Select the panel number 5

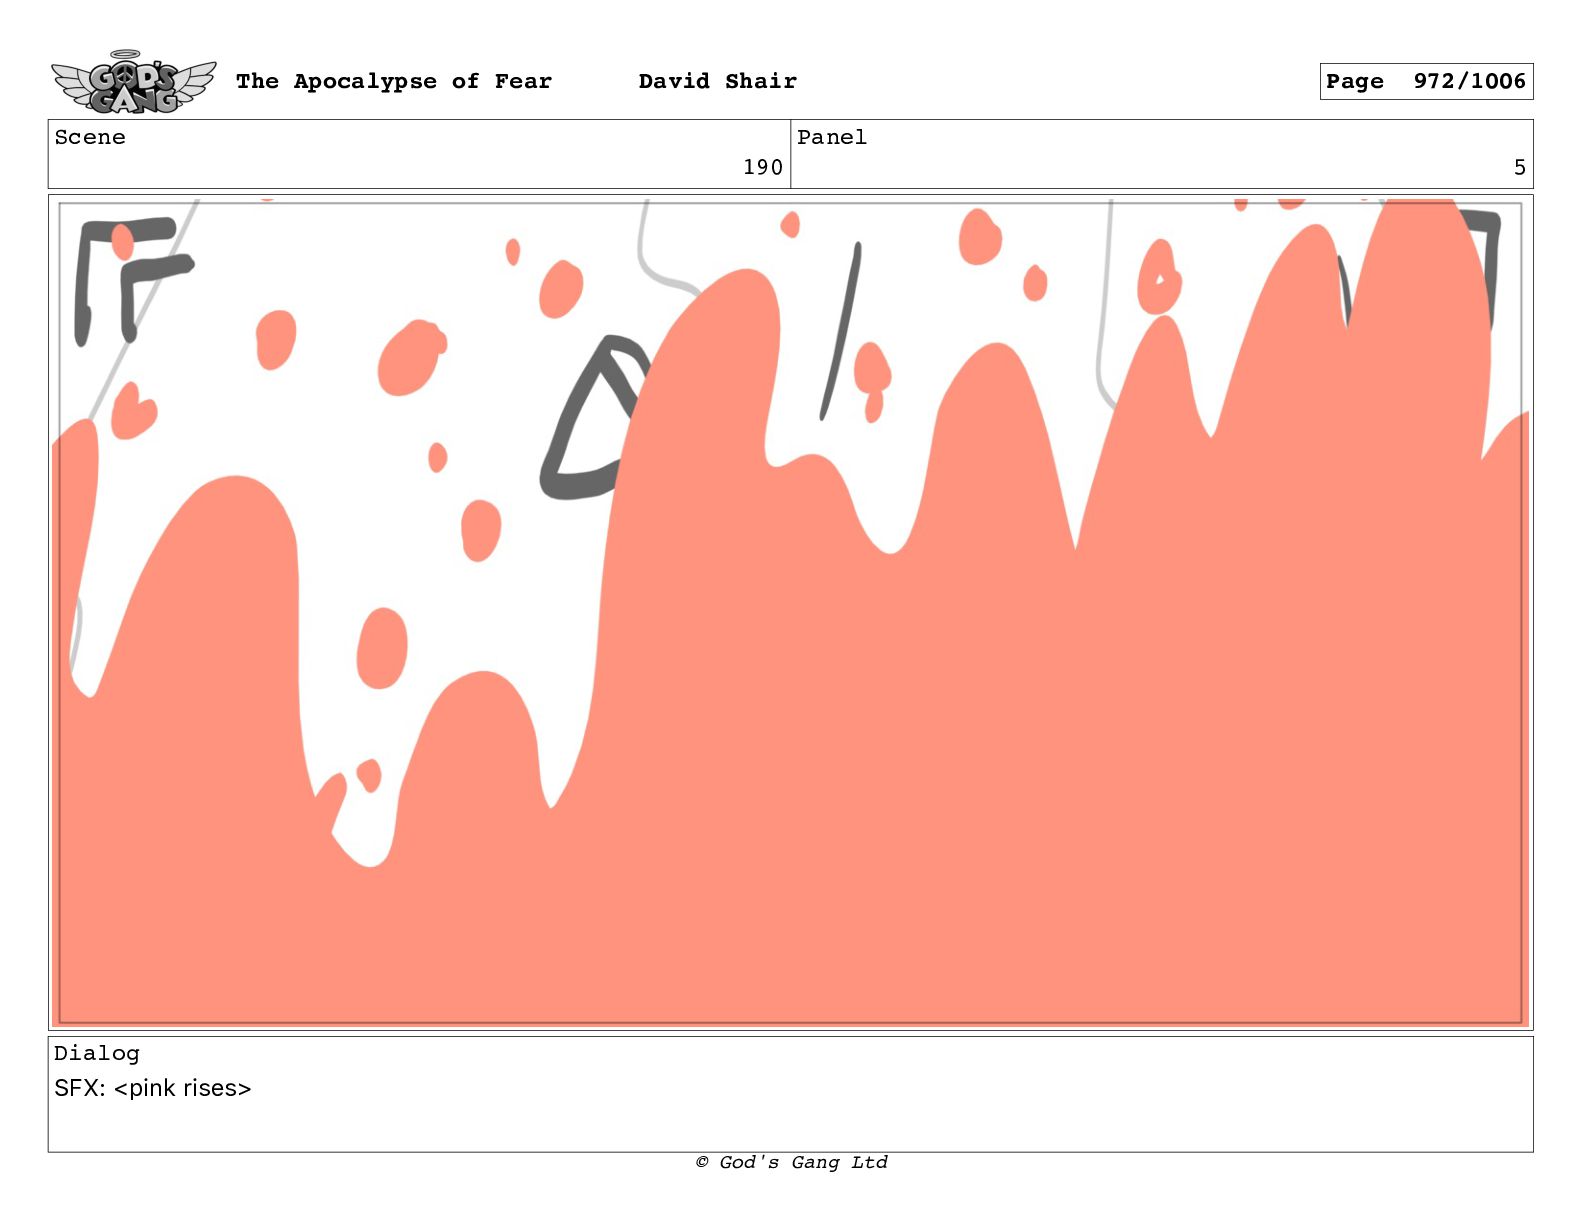[1519, 167]
